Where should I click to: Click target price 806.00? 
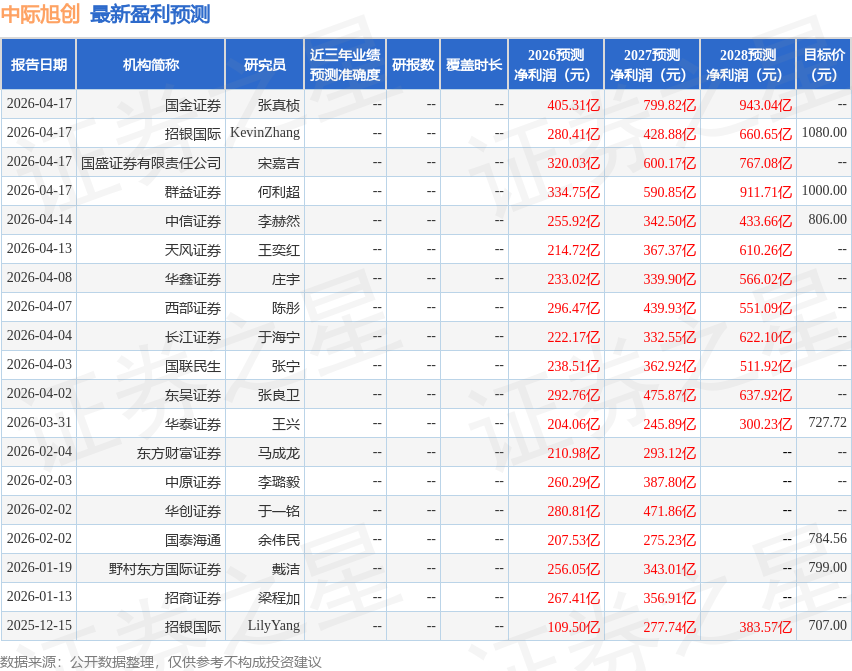point(828,220)
